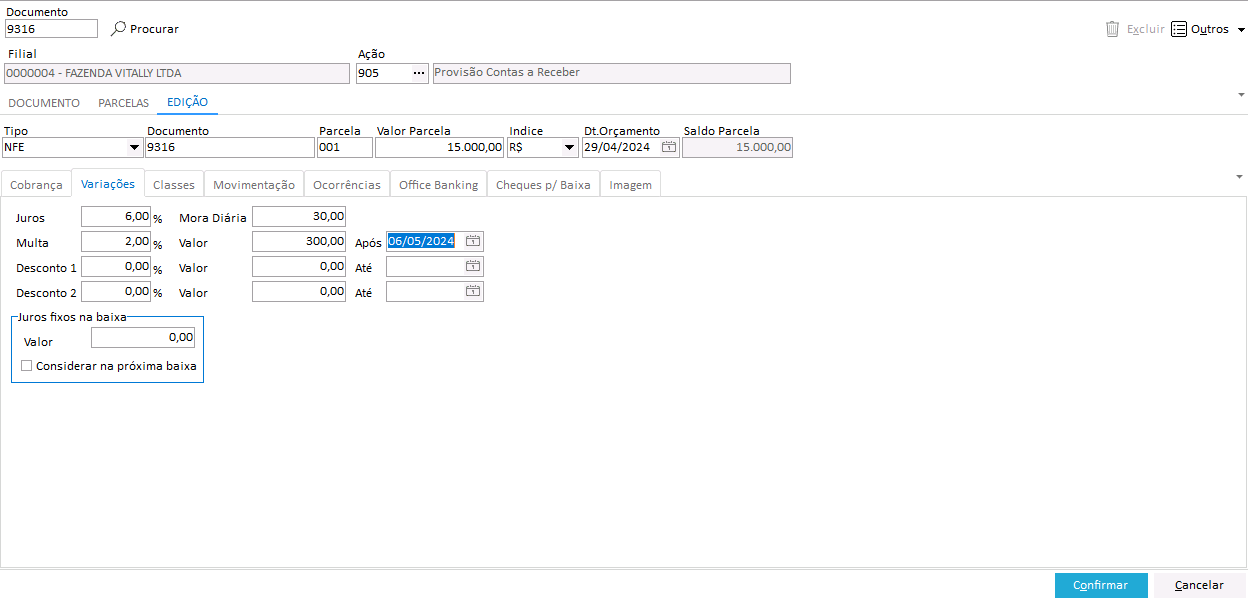
Task: Click the Desconto 1 Valor field
Action: 299,266
